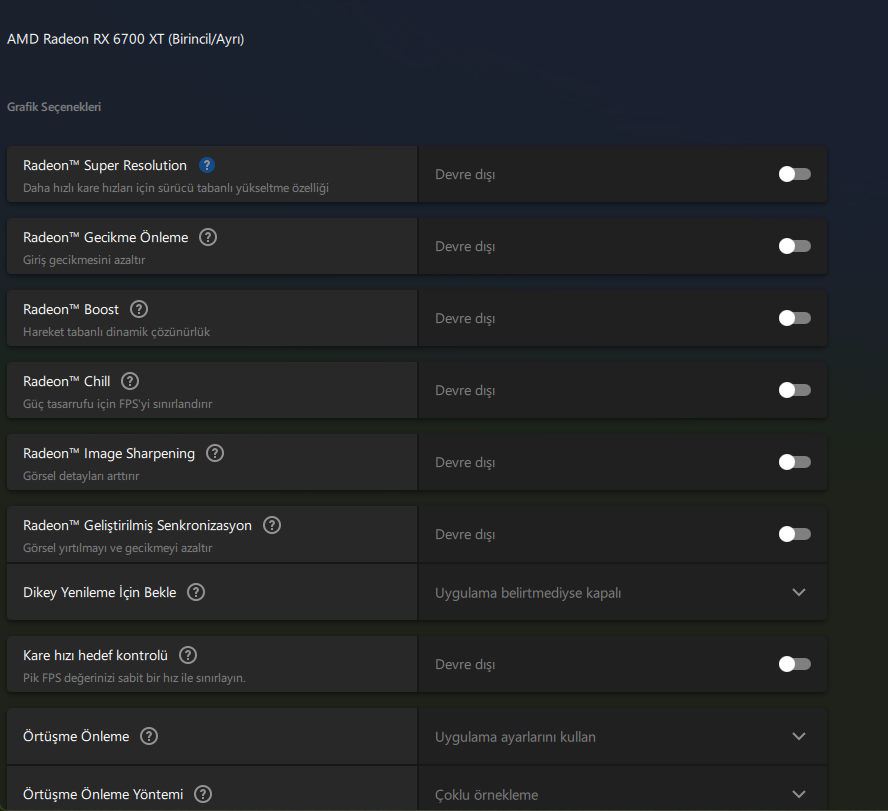Enable the Radeon Boost toggle
The height and width of the screenshot is (811, 888).
point(795,318)
